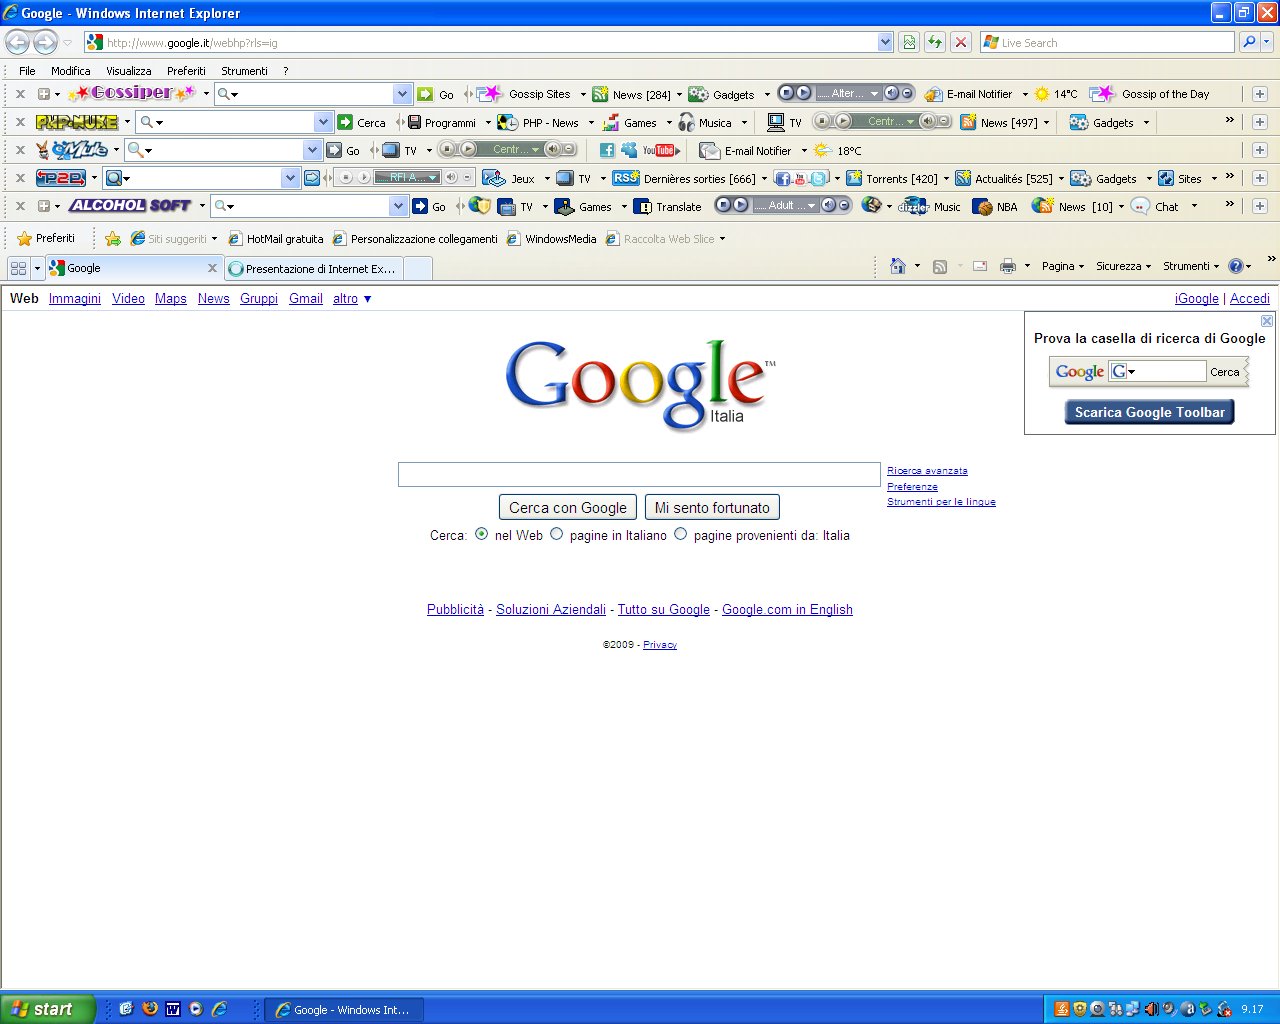Click the 18°C weather icon

pyautogui.click(x=822, y=151)
